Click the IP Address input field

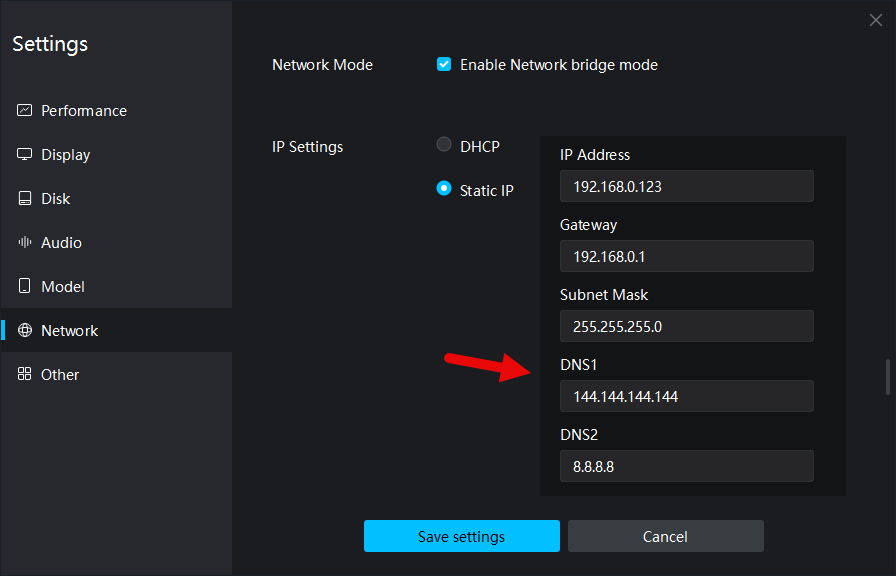pyautogui.click(x=686, y=186)
